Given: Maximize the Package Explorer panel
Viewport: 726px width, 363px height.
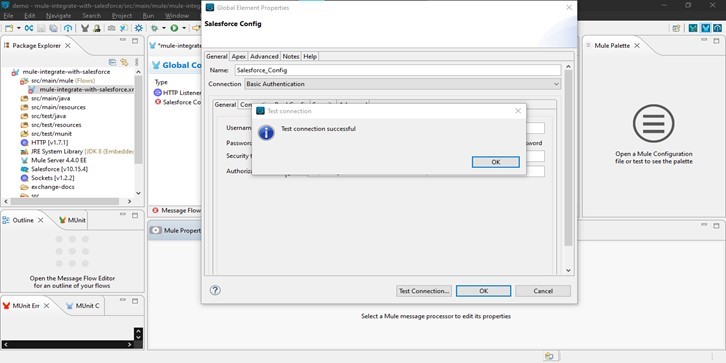Looking at the screenshot, I should point(135,41).
